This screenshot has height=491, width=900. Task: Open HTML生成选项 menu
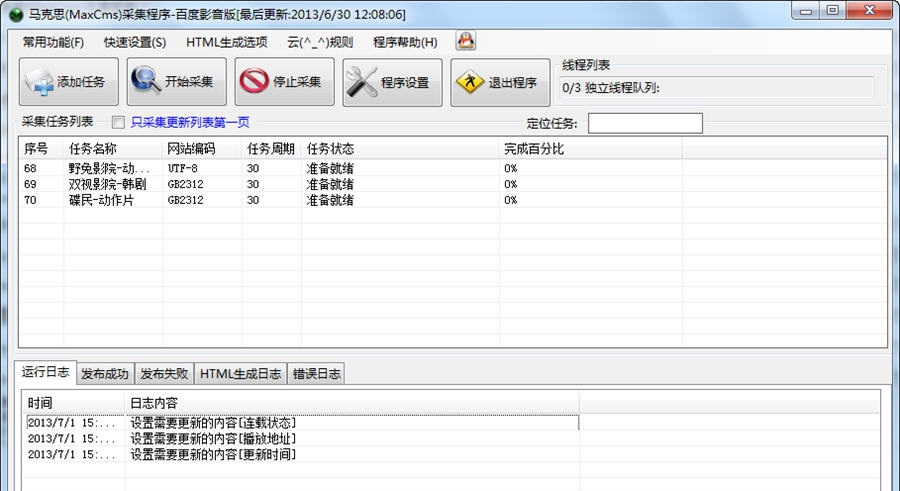click(x=227, y=42)
